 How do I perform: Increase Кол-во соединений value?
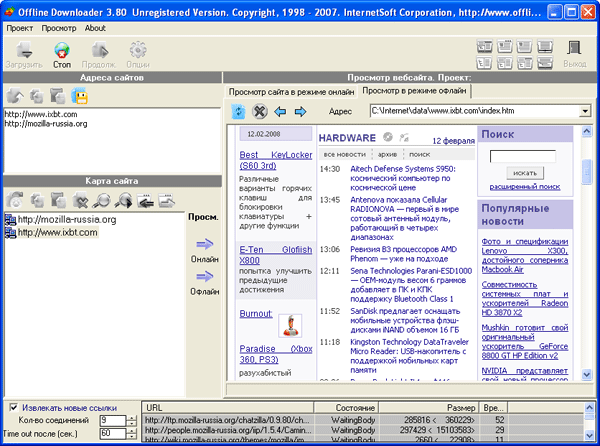tap(132, 418)
